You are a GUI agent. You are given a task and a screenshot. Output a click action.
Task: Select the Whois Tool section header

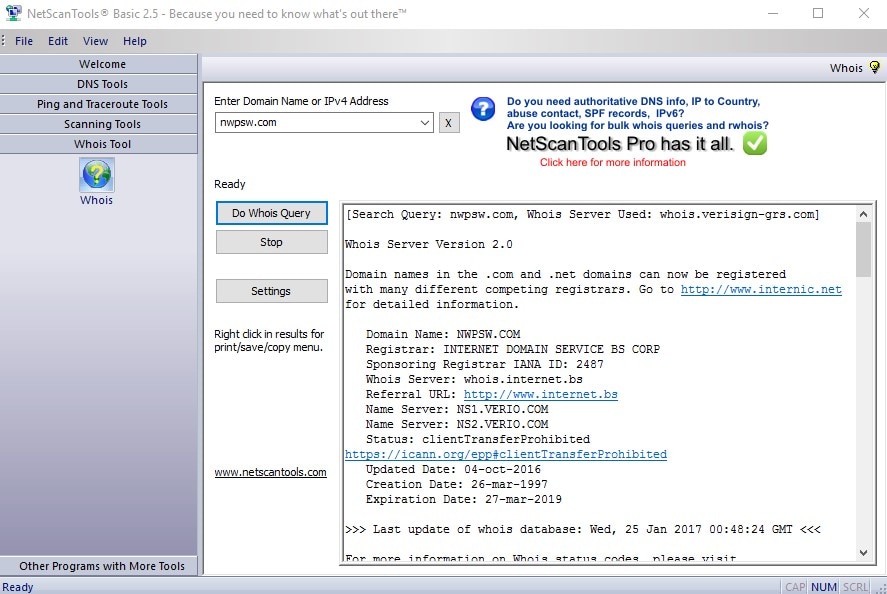click(x=99, y=144)
